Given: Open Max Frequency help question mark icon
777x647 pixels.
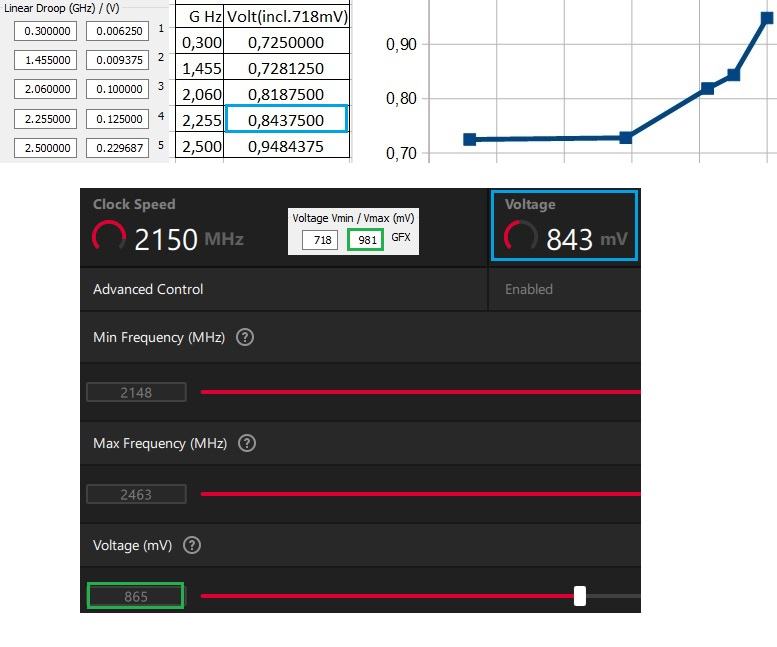Looking at the screenshot, I should (x=247, y=443).
